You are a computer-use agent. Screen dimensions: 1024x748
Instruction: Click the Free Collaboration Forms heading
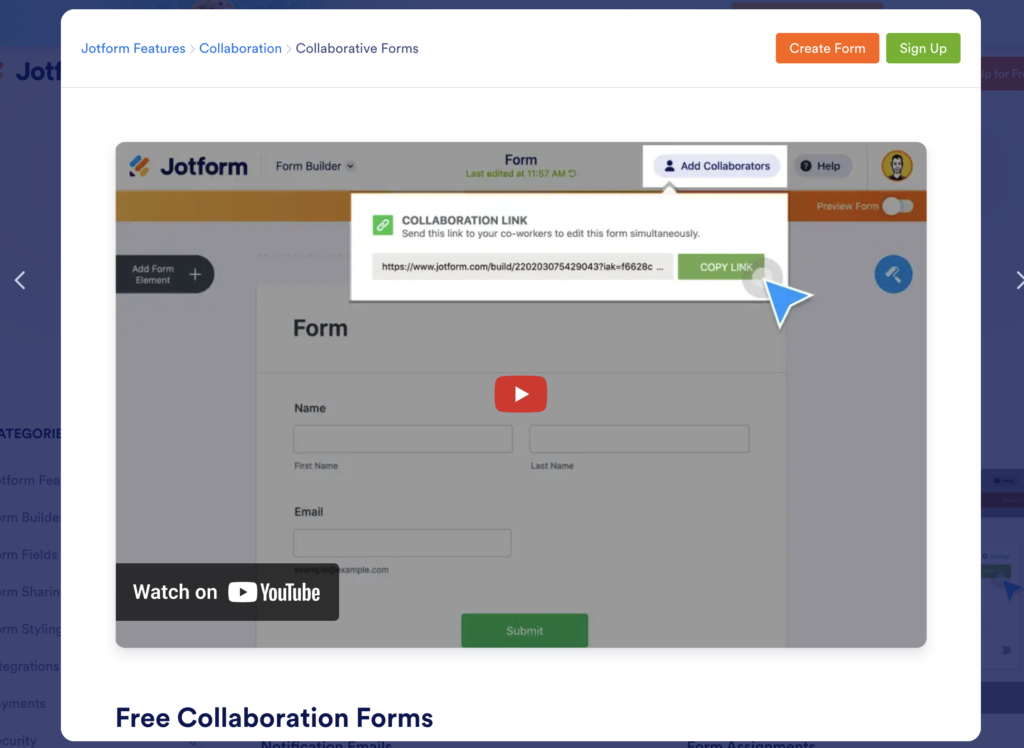click(x=274, y=717)
